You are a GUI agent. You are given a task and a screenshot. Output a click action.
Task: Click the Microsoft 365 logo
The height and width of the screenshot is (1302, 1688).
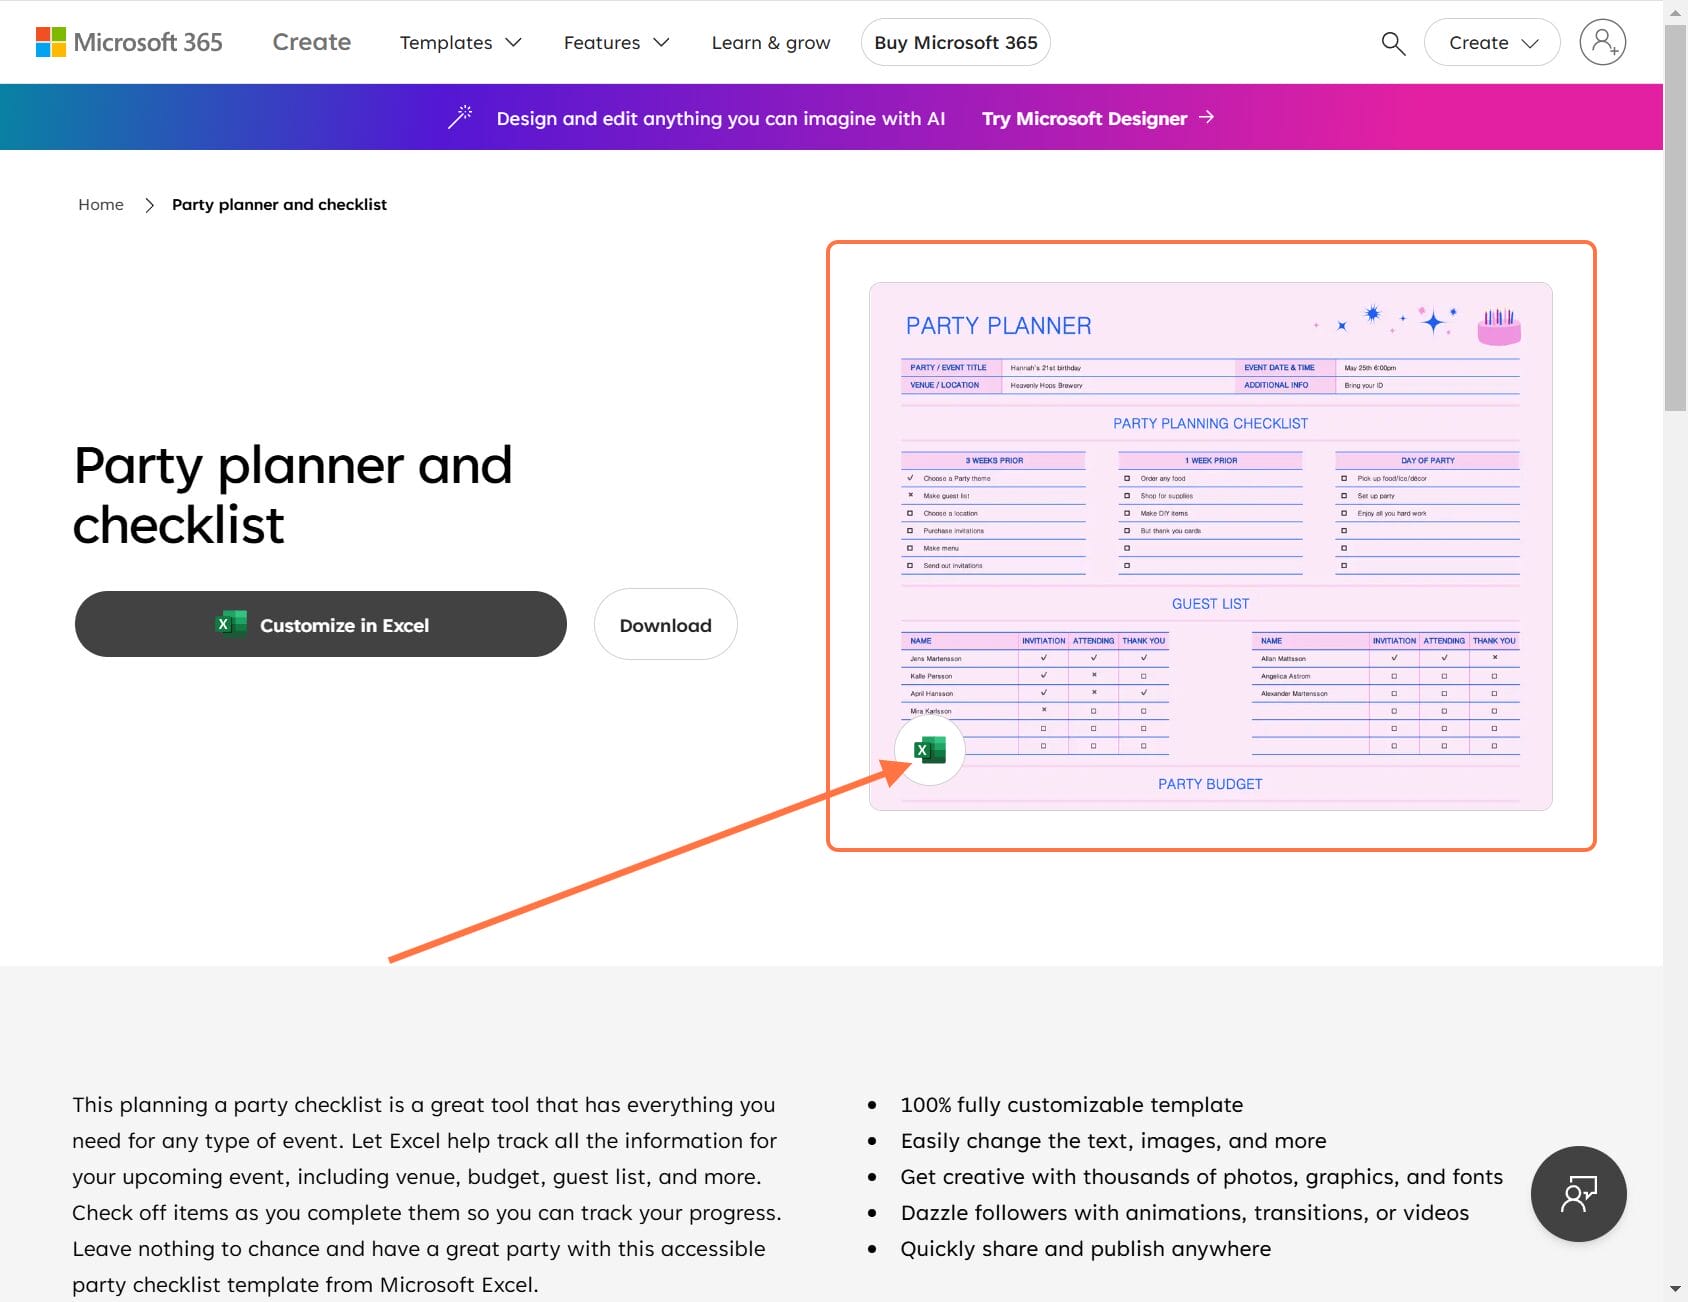click(x=128, y=42)
